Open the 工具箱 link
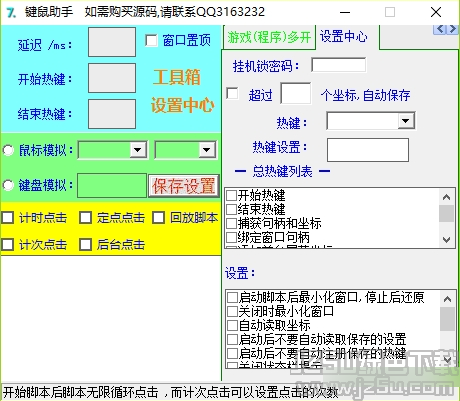Viewport: 460px width, 401px height. point(177,77)
